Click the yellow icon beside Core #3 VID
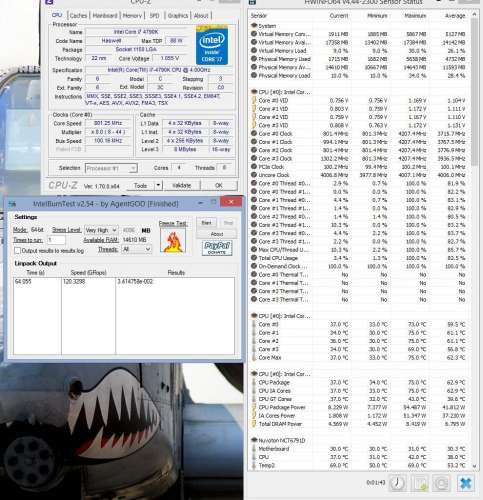The height and width of the screenshot is (500, 483). (x=254, y=125)
